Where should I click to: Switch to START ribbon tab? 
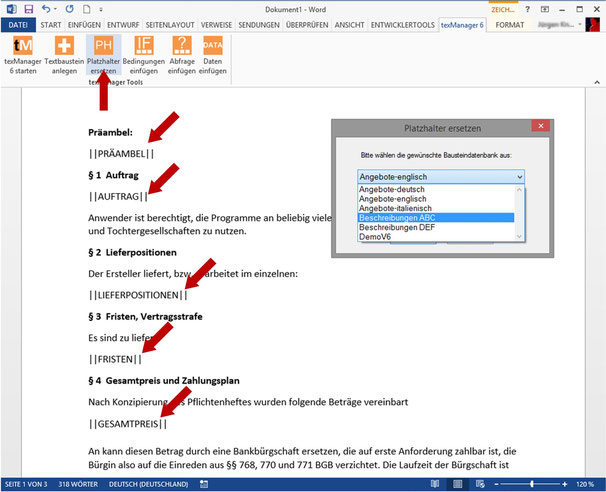tap(51, 25)
